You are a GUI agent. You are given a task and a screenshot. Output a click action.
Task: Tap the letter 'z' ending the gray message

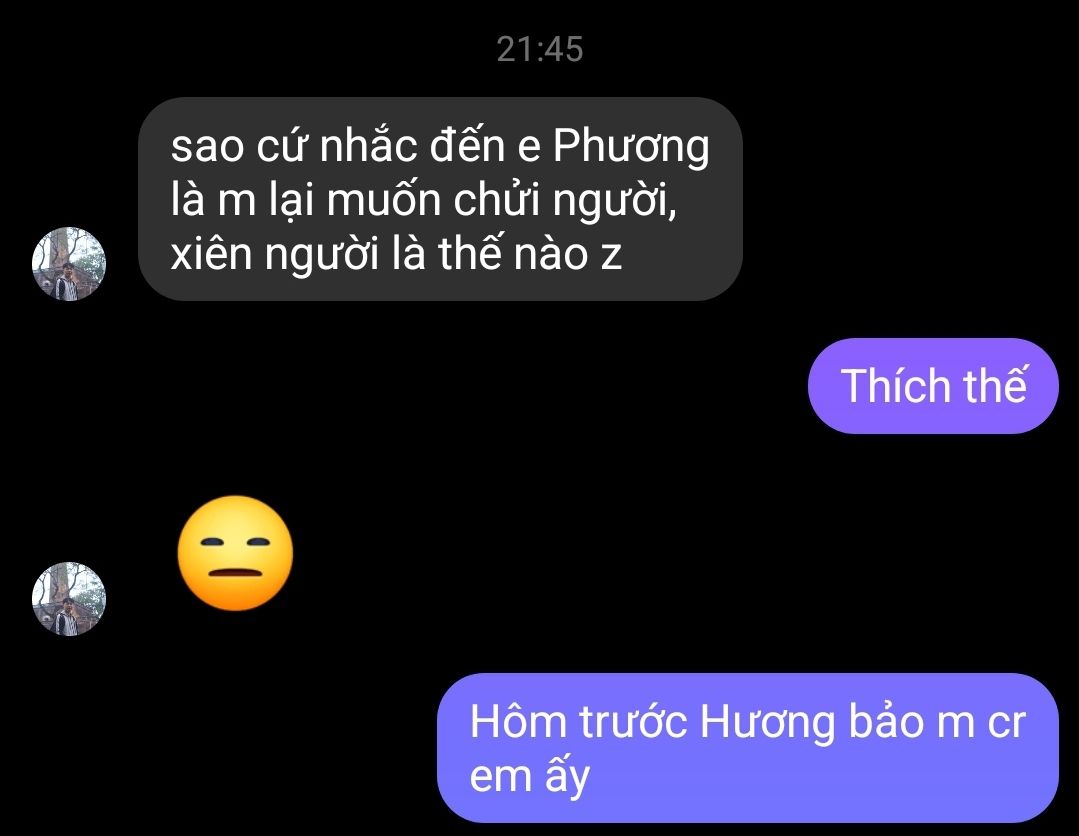612,256
